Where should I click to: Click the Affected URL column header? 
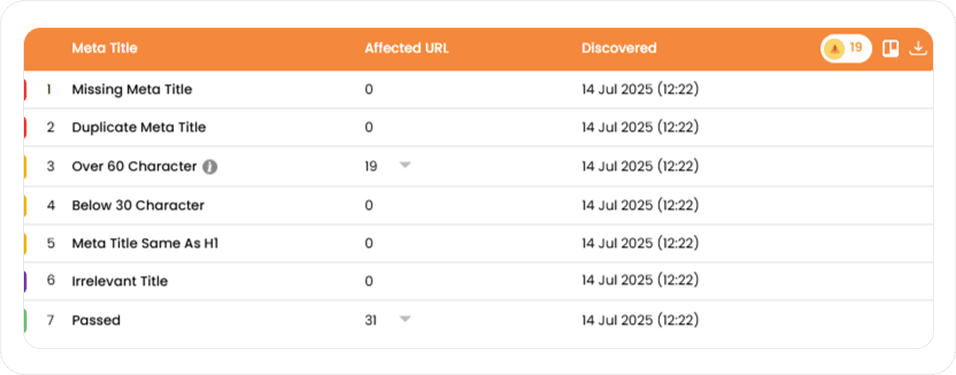click(407, 48)
